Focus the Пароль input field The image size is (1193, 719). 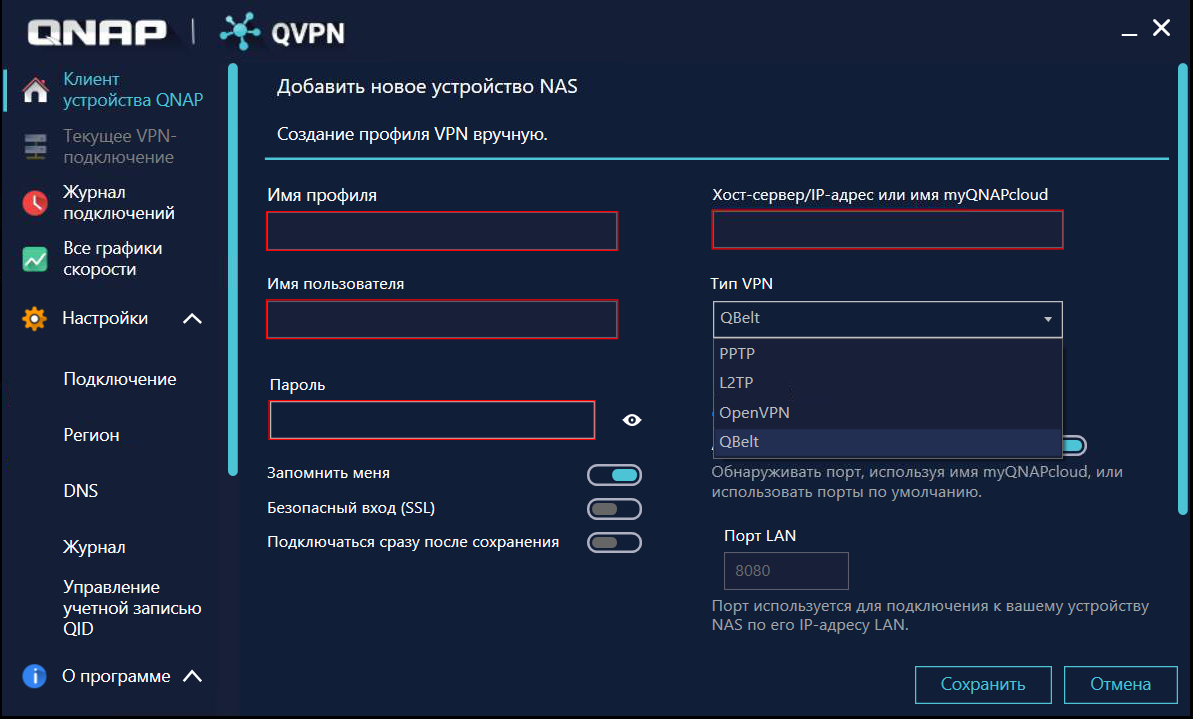click(432, 420)
